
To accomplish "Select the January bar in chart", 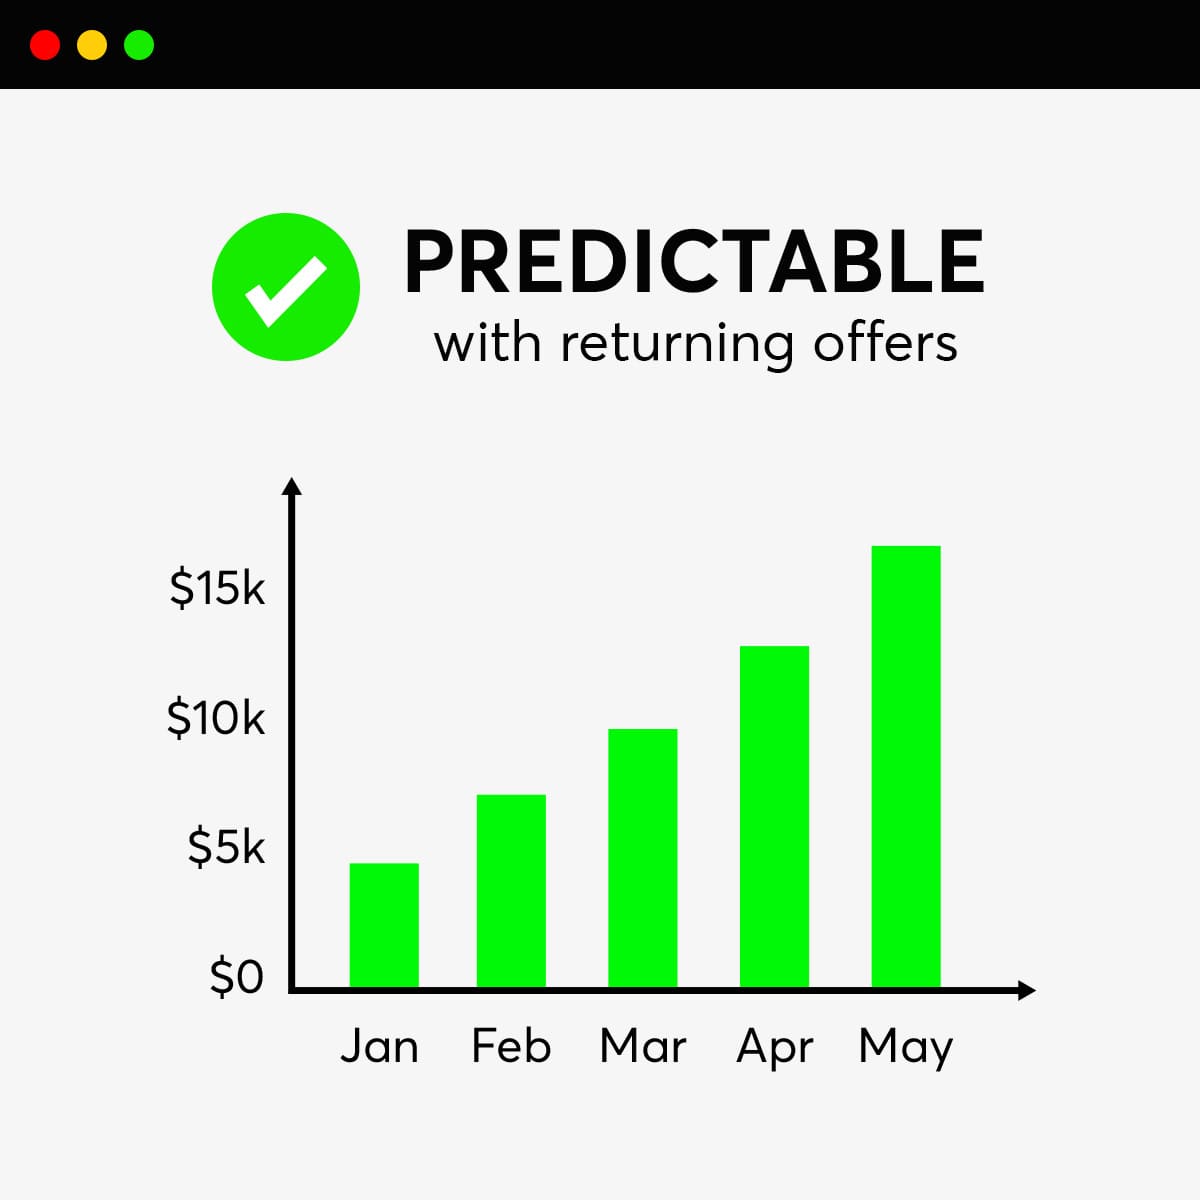I will pos(384,925).
